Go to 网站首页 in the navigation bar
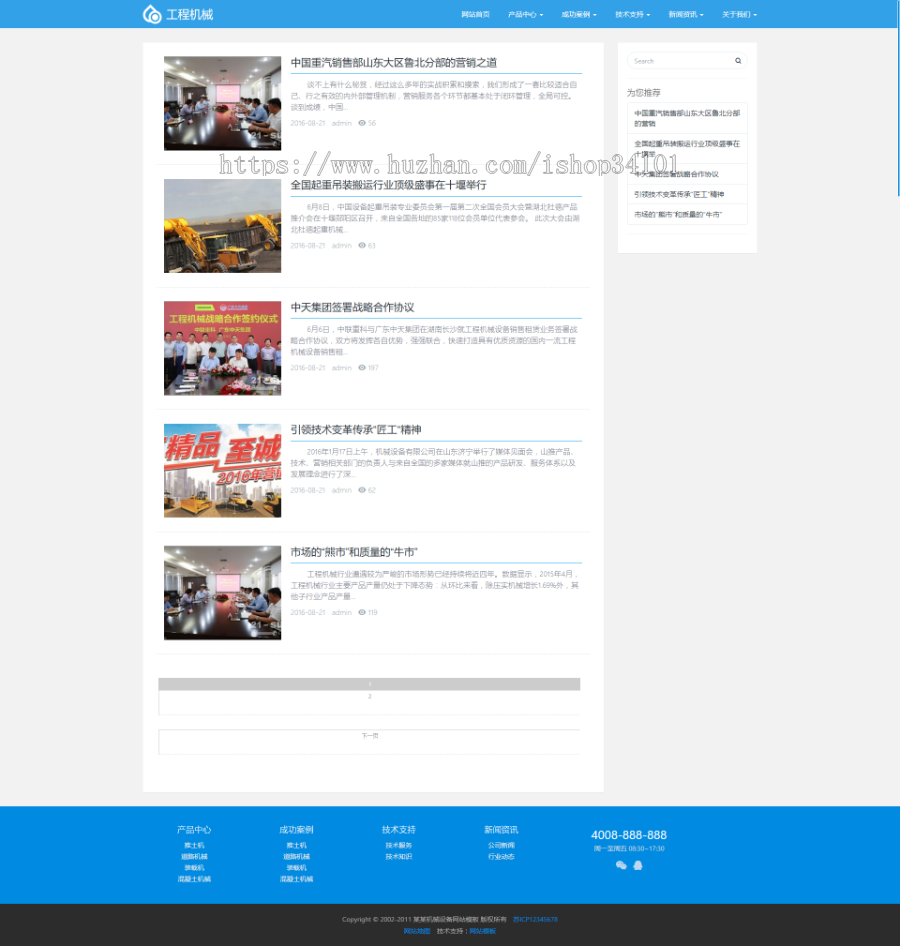Screen dimensions: 900x946 (475, 14)
